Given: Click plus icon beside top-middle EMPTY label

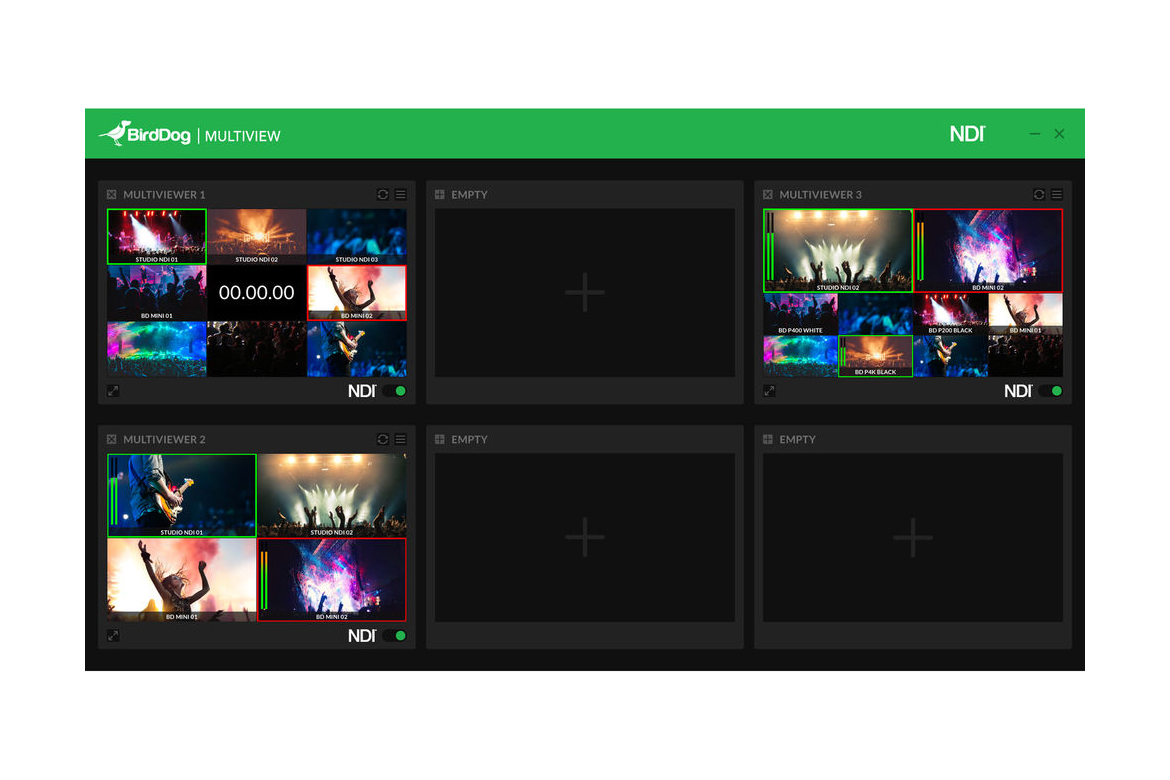Looking at the screenshot, I should pos(440,195).
